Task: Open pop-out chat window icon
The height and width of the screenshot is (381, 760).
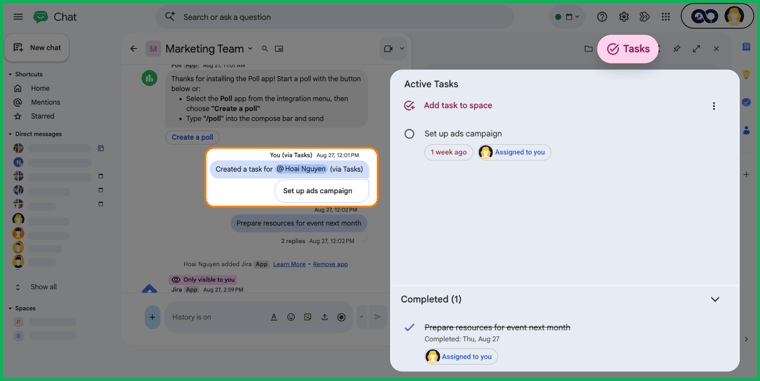Action: coord(279,49)
